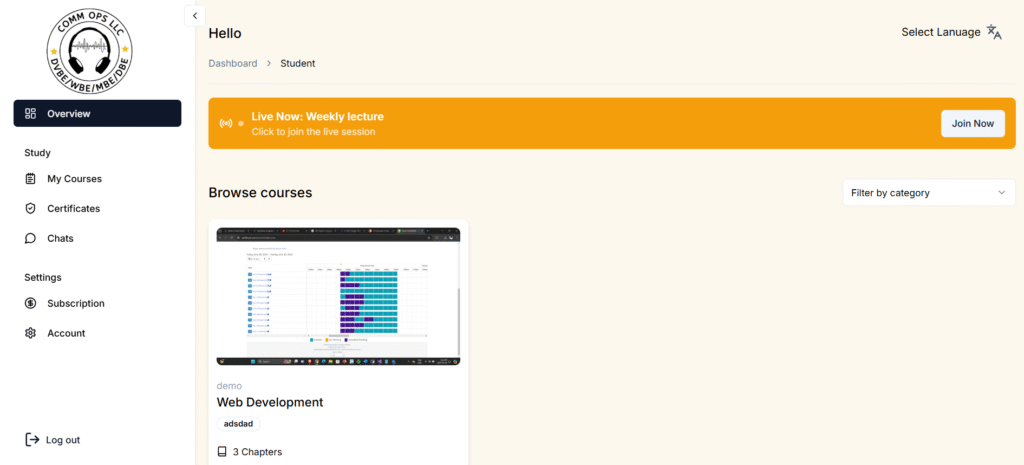1024x465 pixels.
Task: Click the My Courses clipboard icon
Action: (30, 179)
